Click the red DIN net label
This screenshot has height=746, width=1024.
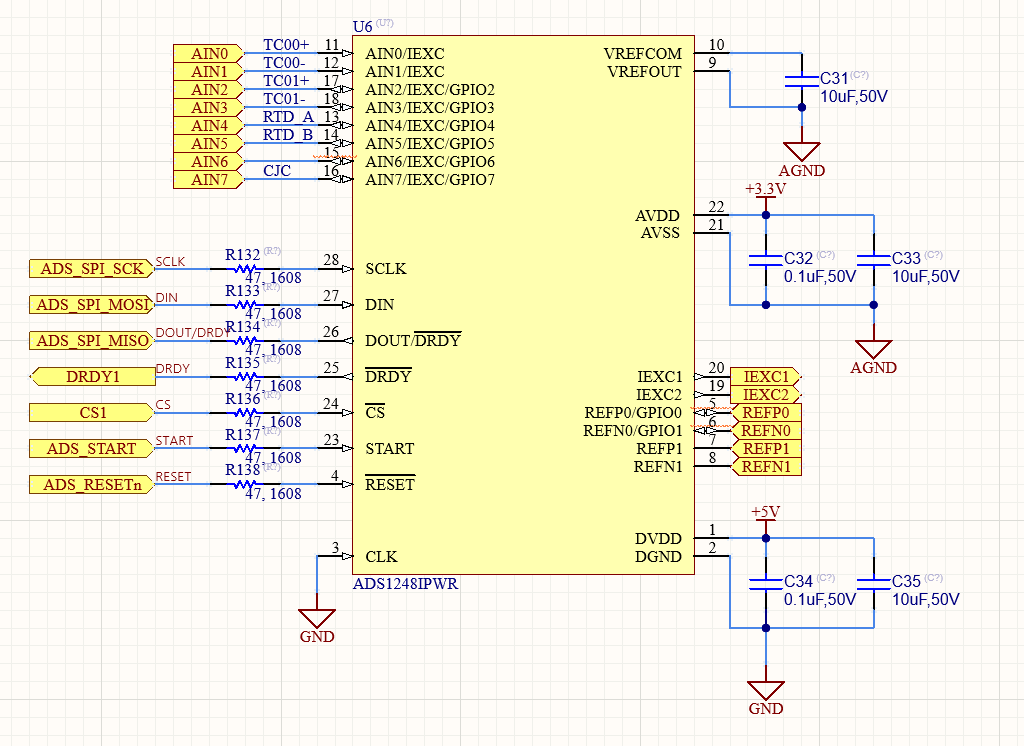(x=167, y=297)
